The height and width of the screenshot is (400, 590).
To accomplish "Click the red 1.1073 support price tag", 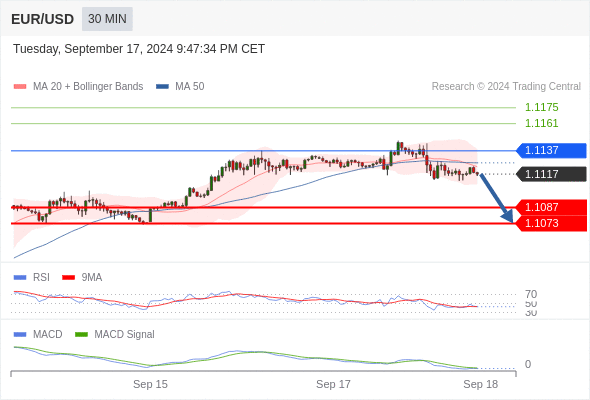I will 552,223.
